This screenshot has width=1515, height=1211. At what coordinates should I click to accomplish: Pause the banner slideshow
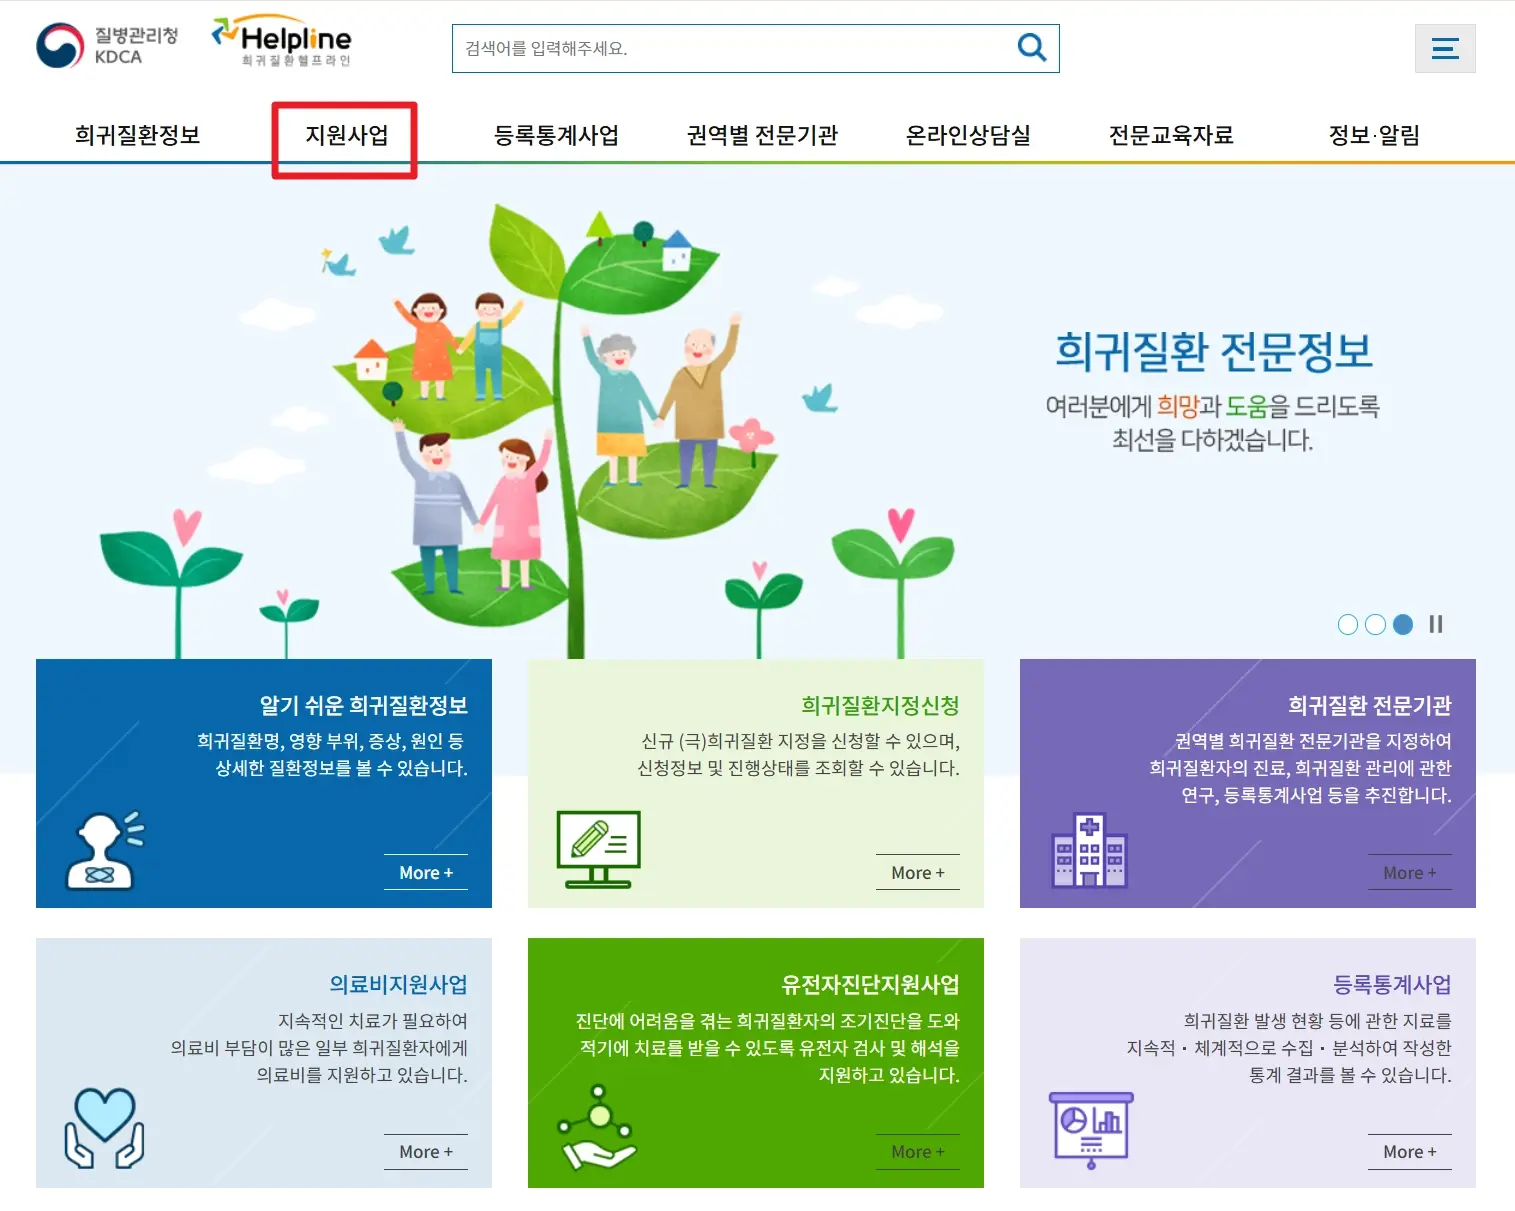pyautogui.click(x=1436, y=624)
